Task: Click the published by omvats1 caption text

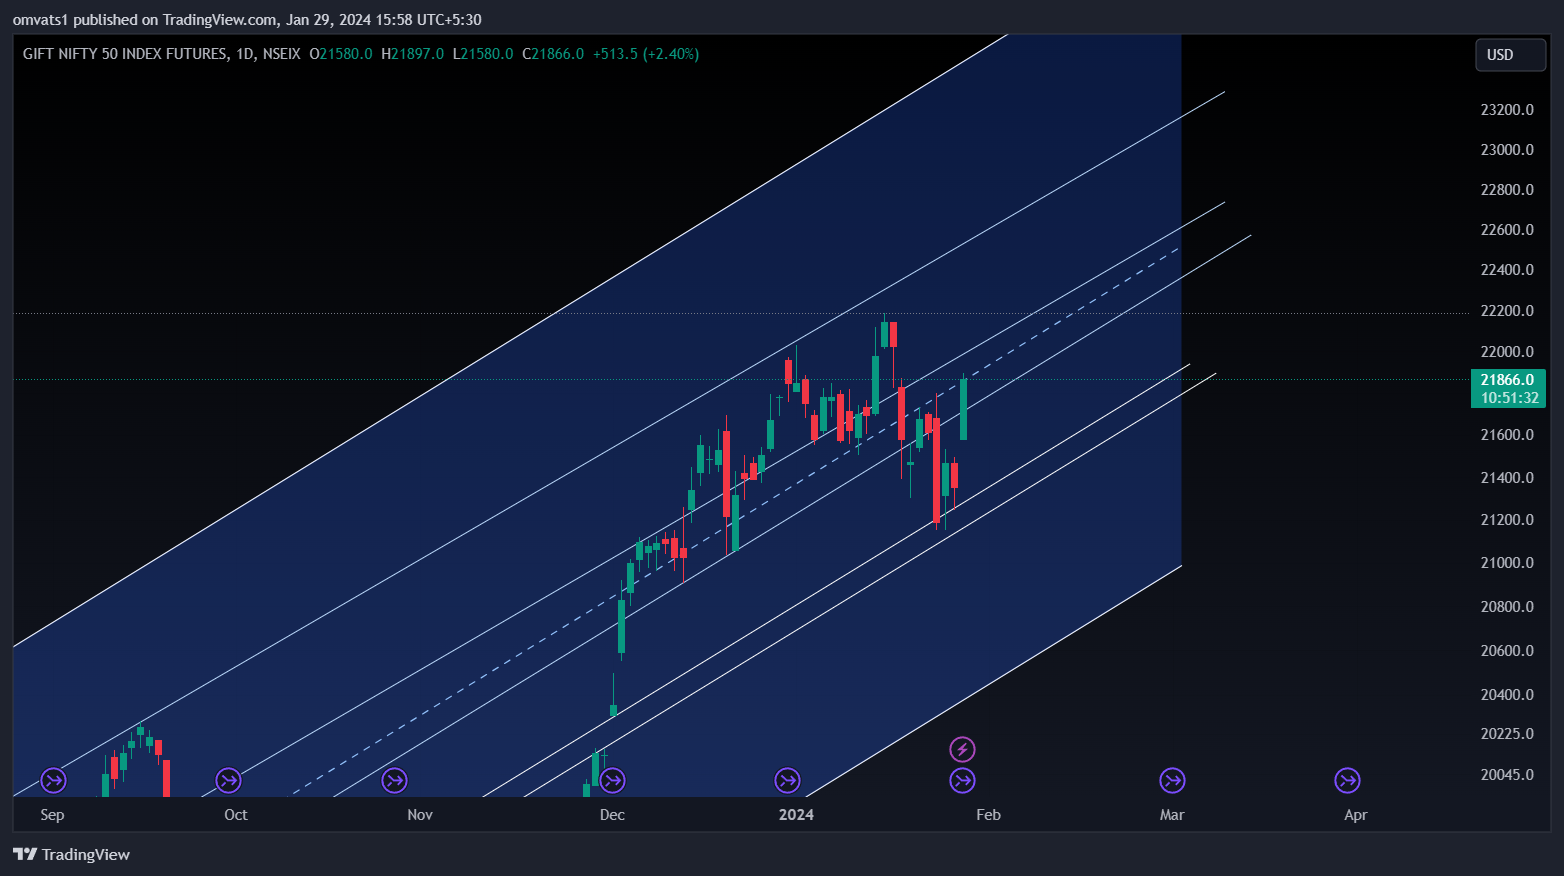Action: [x=247, y=20]
